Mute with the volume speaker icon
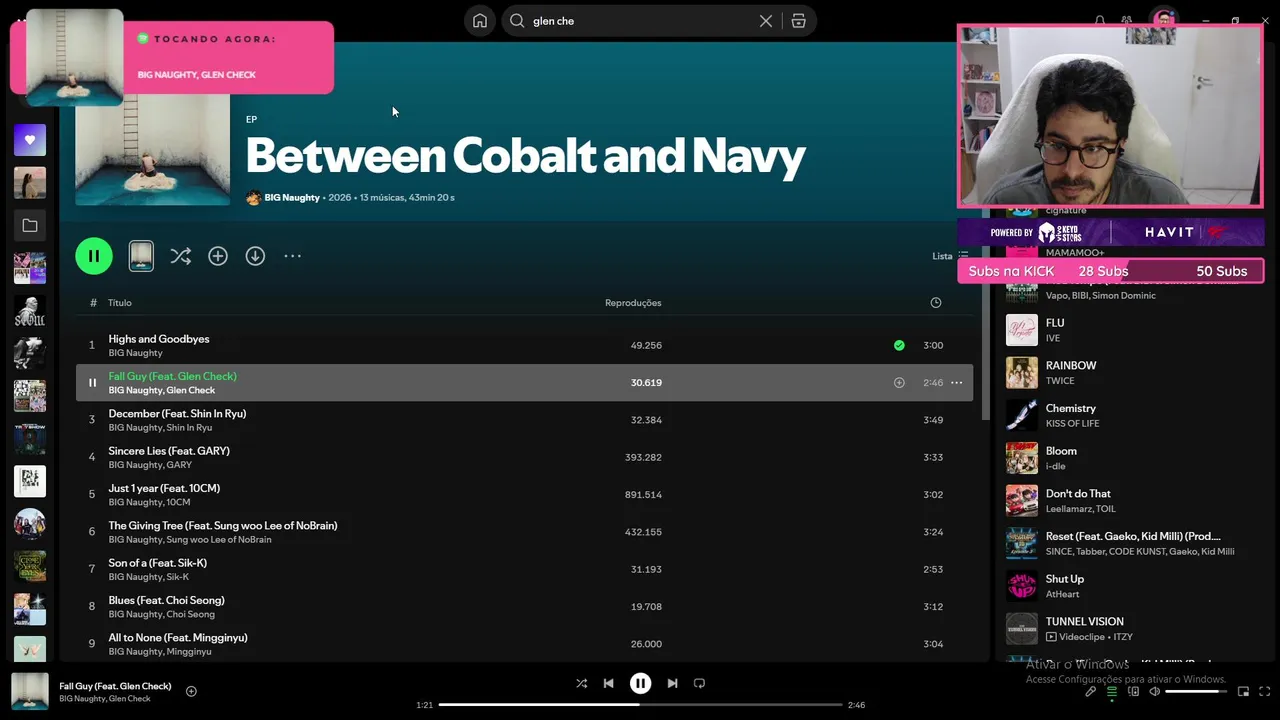The height and width of the screenshot is (720, 1280). [x=1155, y=691]
